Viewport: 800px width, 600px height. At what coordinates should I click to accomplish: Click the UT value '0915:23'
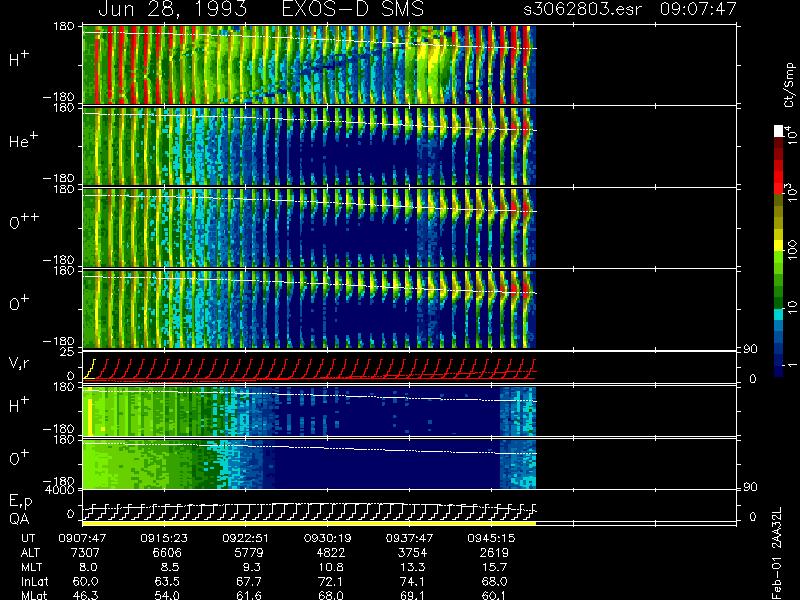coord(164,538)
